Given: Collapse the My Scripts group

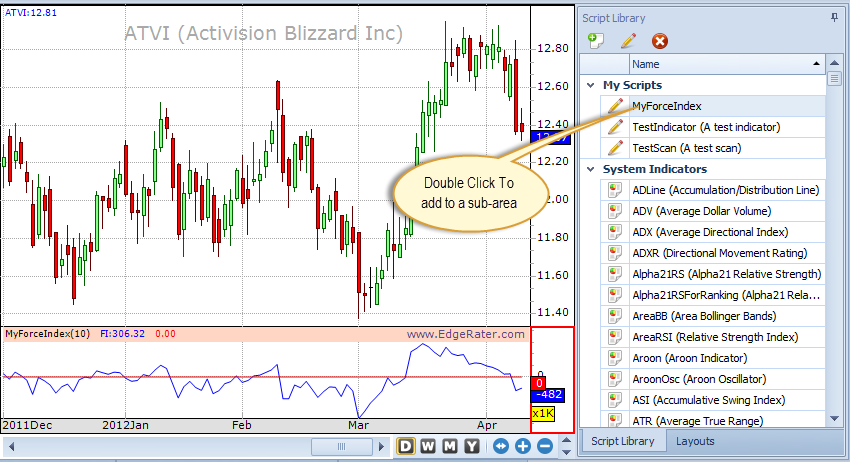Looking at the screenshot, I should (591, 85).
